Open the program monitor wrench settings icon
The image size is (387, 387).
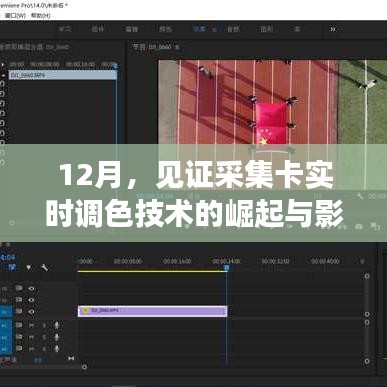tap(360, 196)
